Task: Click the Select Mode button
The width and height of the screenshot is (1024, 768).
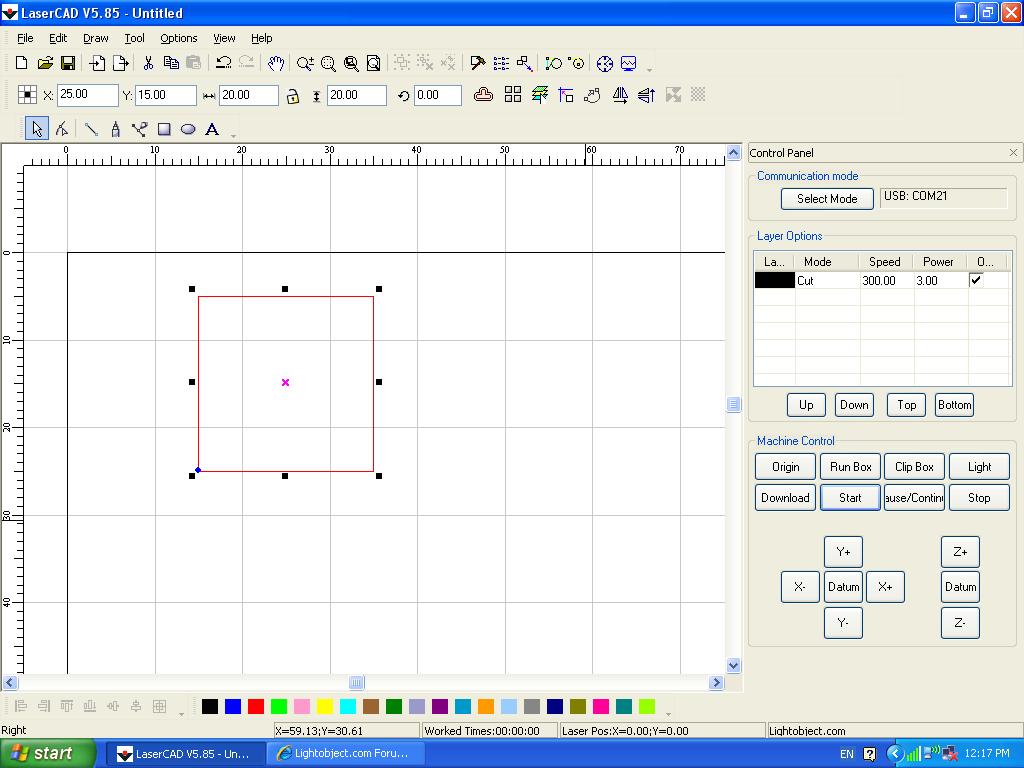Action: tap(826, 199)
